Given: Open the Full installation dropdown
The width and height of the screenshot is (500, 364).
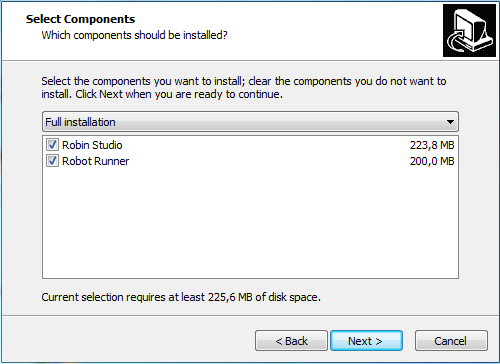Looking at the screenshot, I should (250, 122).
